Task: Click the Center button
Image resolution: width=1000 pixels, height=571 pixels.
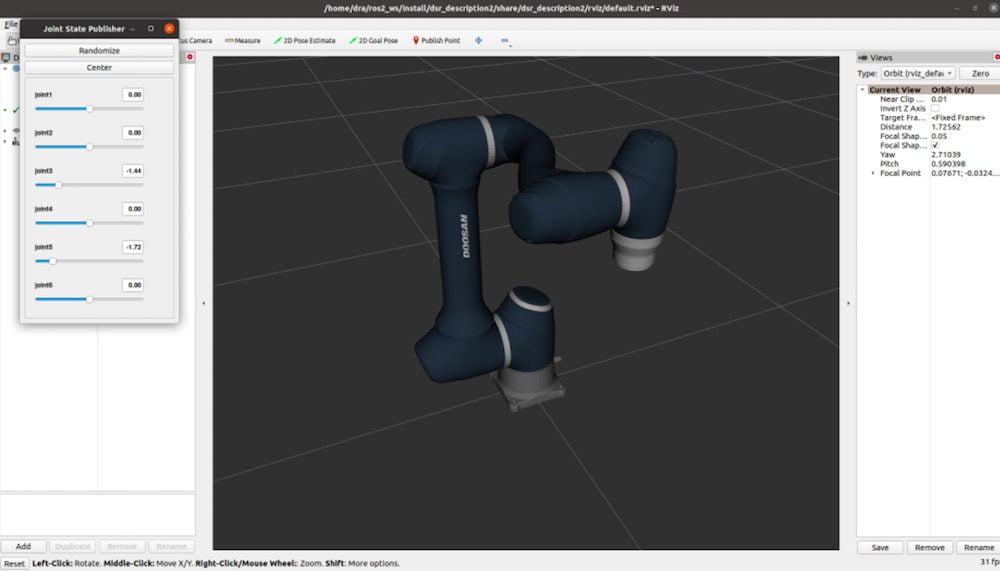Action: [99, 68]
